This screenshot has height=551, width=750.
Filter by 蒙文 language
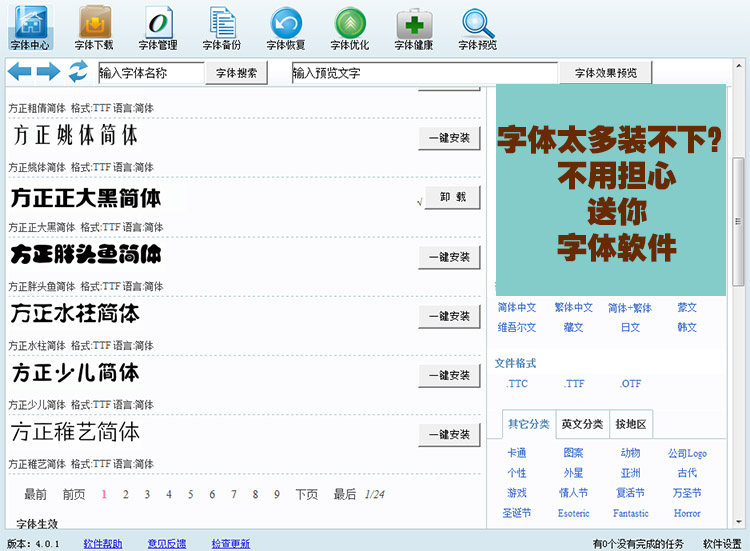tap(687, 308)
